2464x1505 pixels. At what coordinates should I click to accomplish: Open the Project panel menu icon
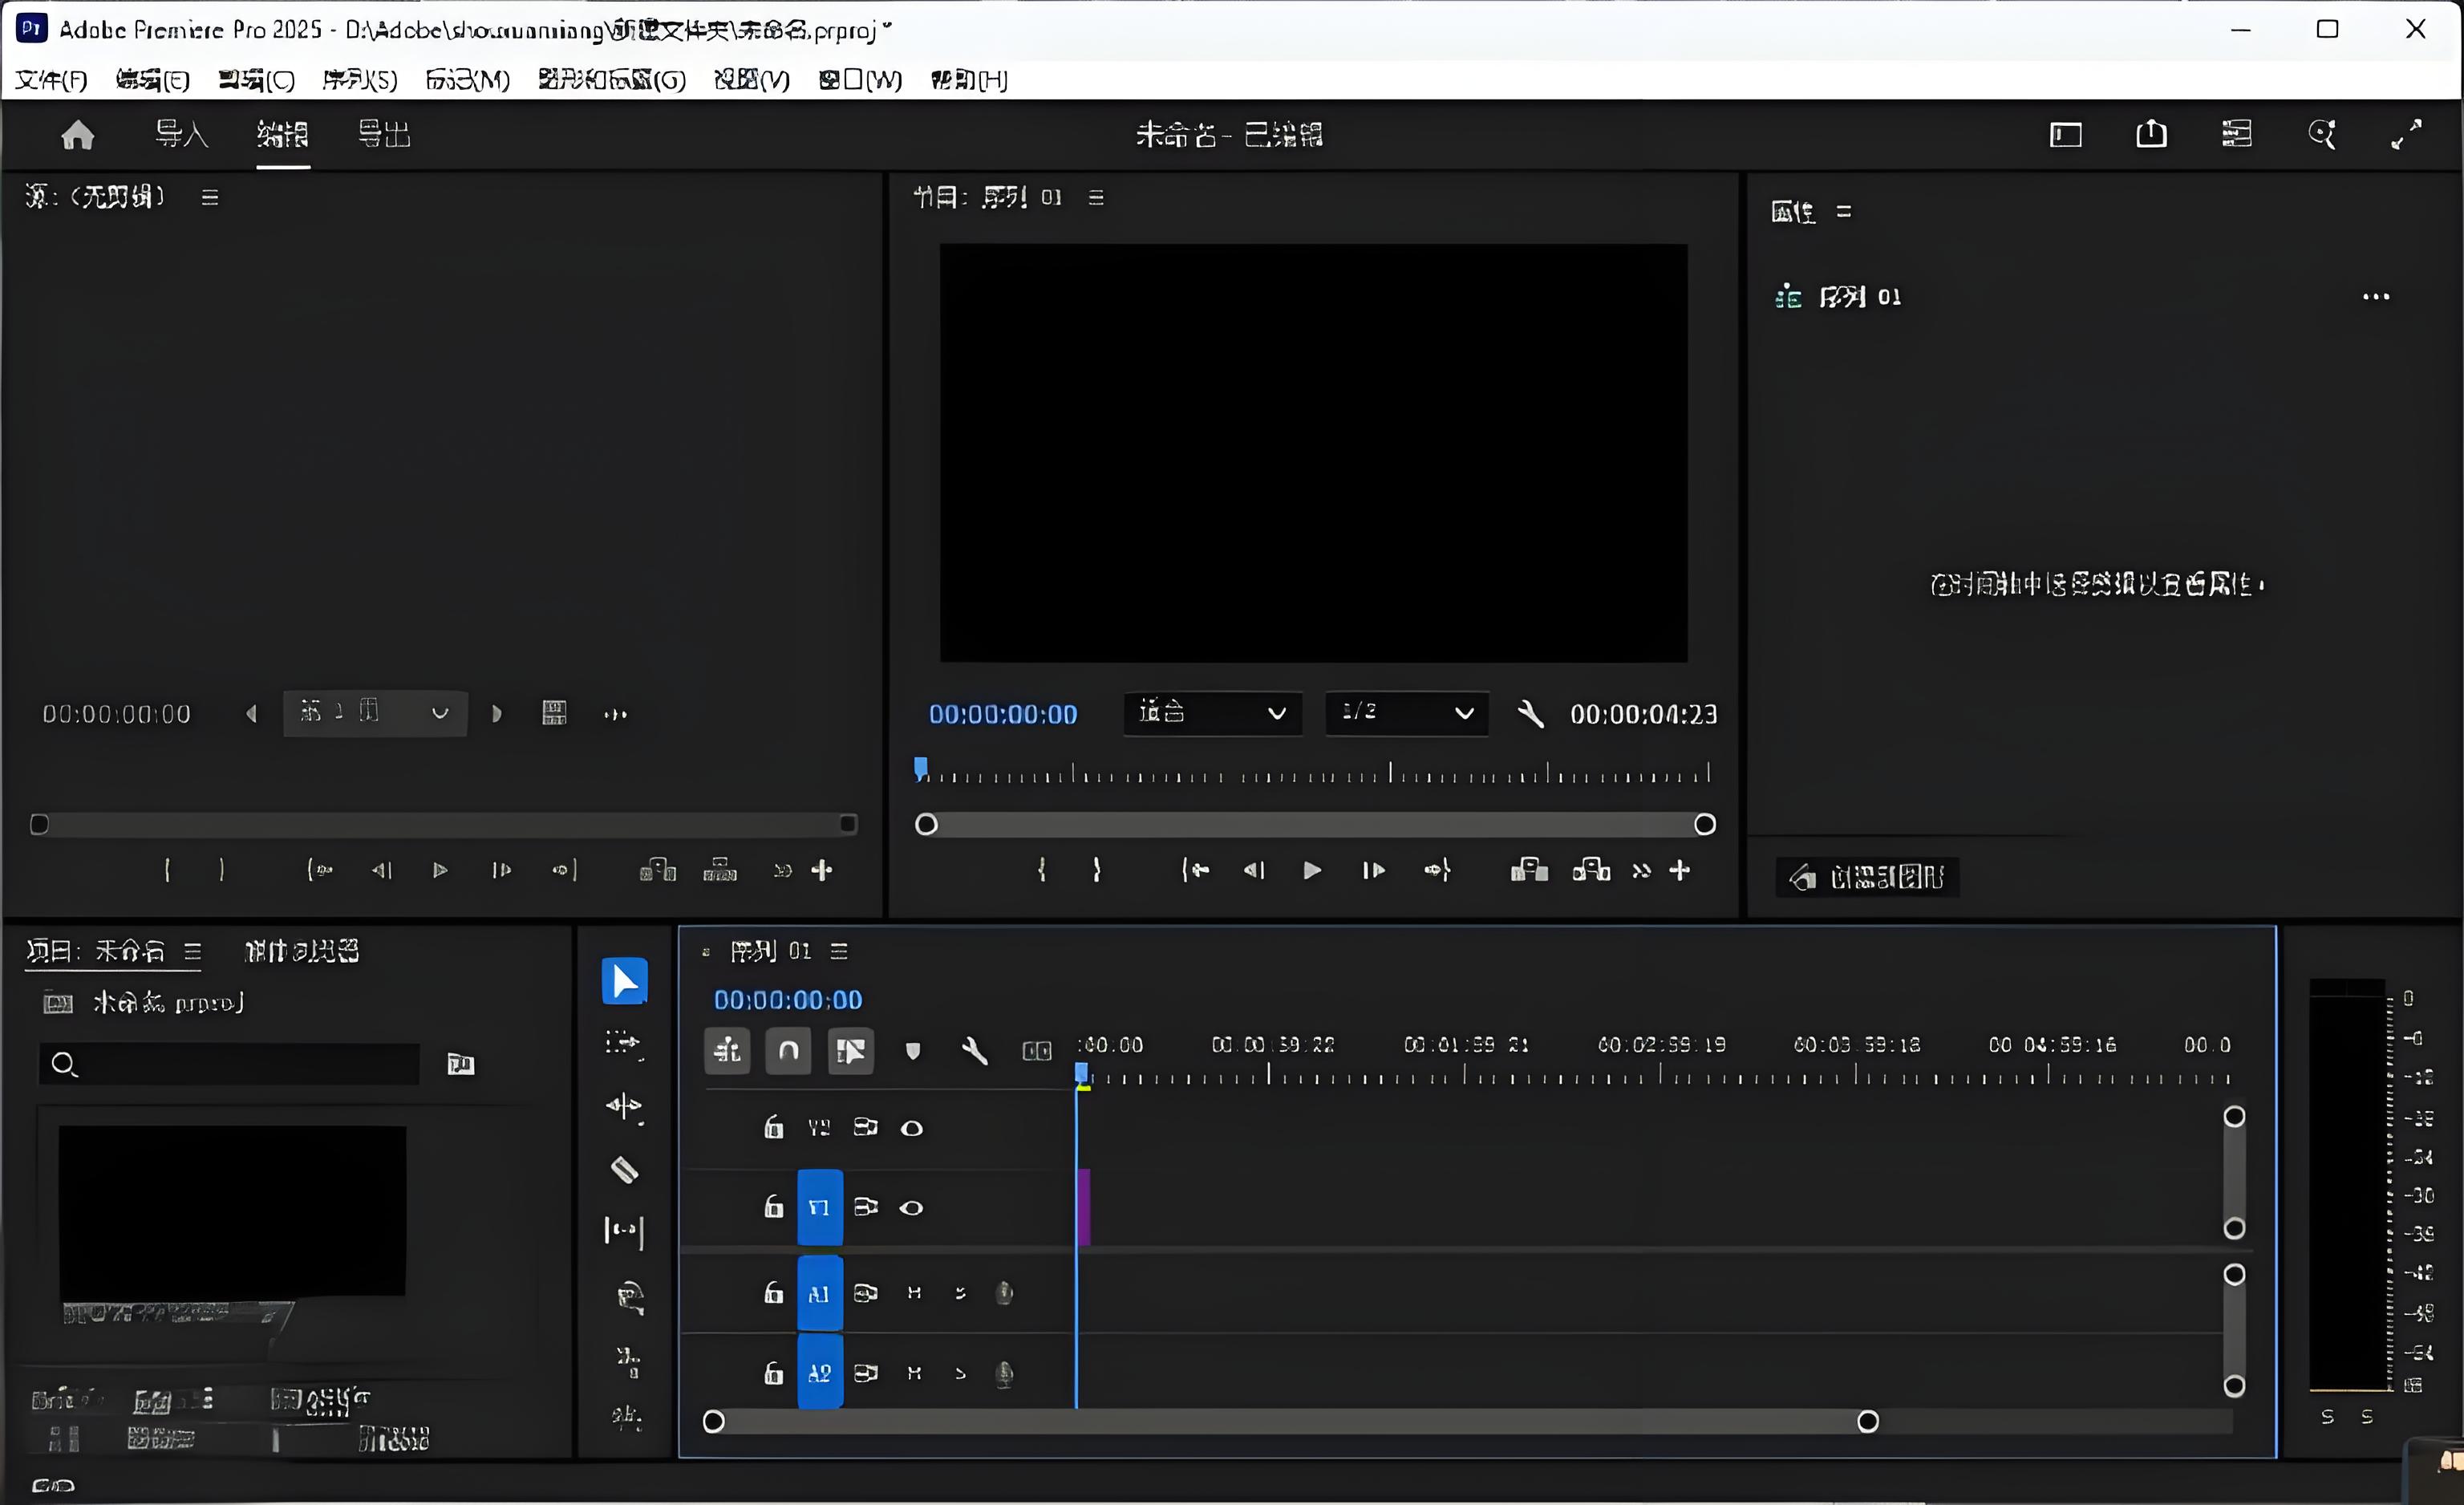pos(193,951)
